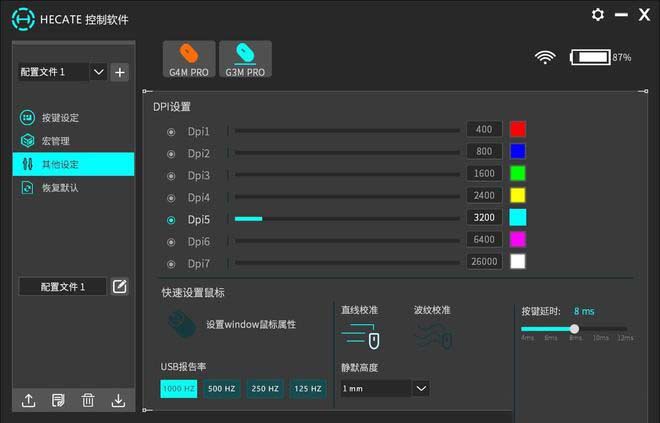Screen dimensions: 660x423
Task: Set USB report rate to 125 HZ
Action: coord(308,388)
